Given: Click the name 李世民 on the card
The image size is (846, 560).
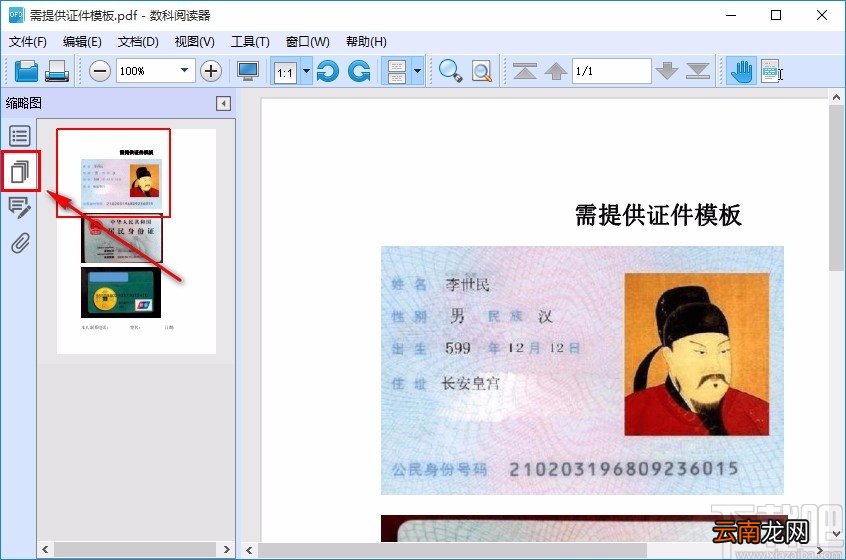Looking at the screenshot, I should pos(467,284).
